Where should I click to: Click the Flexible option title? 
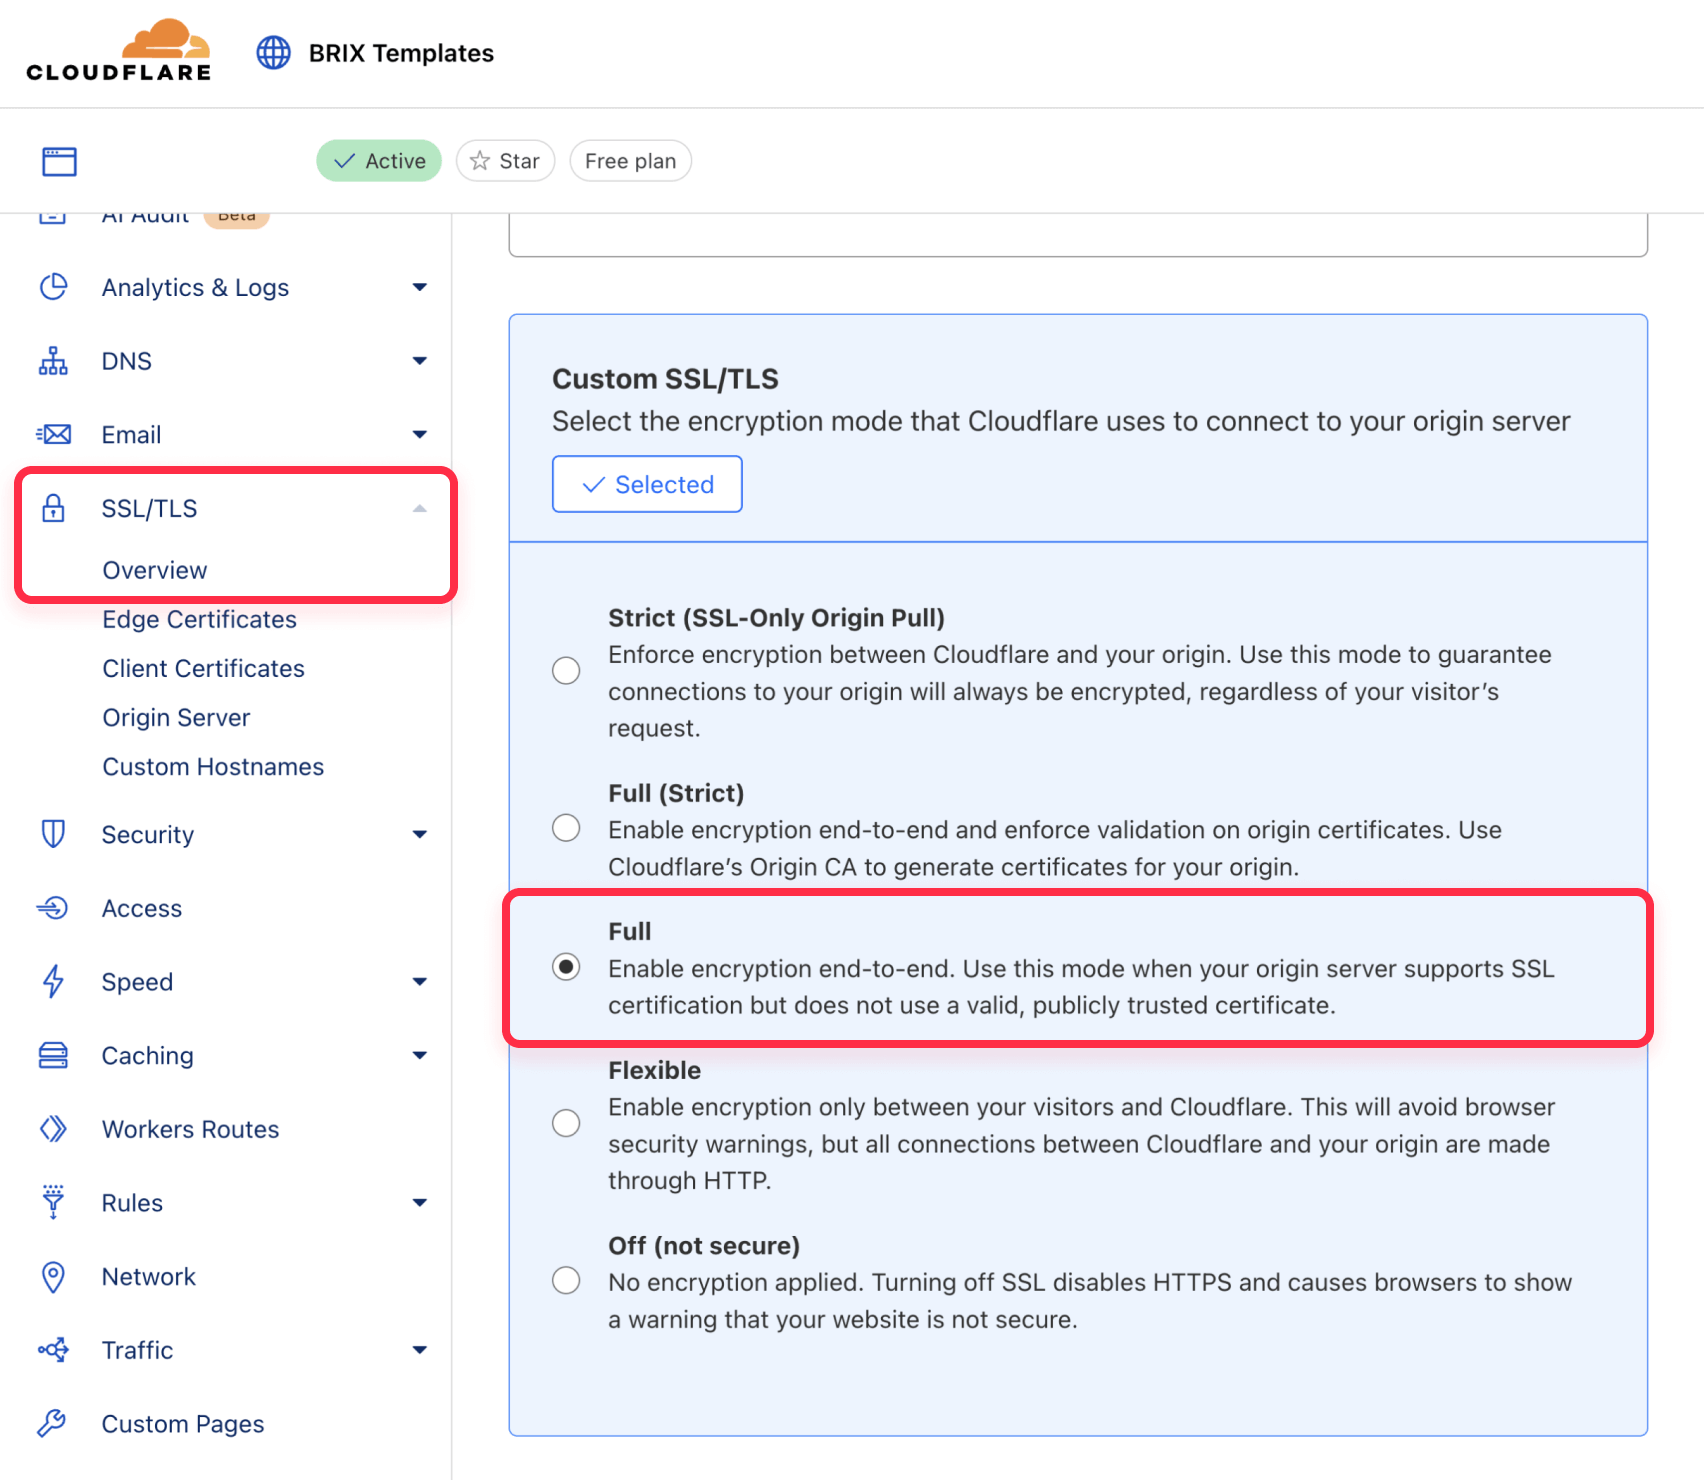click(x=654, y=1070)
